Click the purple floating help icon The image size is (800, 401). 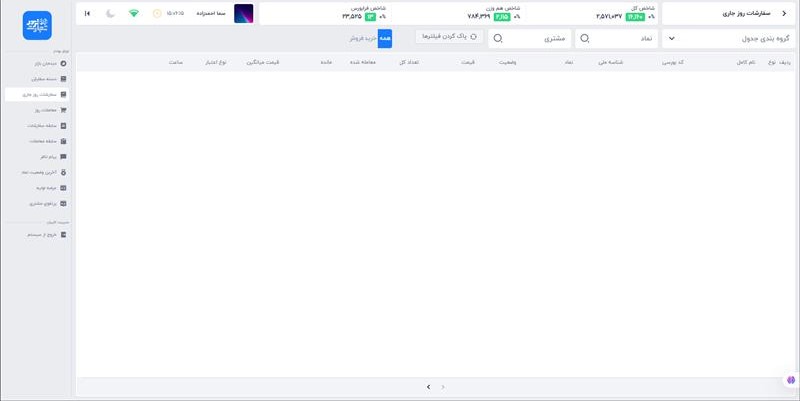(x=790, y=381)
